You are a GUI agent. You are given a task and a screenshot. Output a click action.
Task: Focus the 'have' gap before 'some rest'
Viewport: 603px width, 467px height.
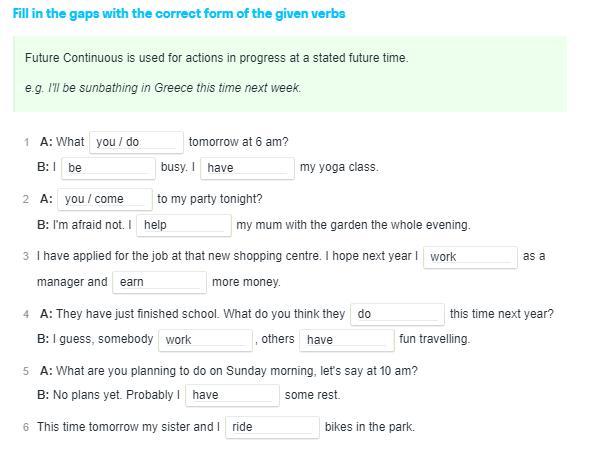[232, 395]
